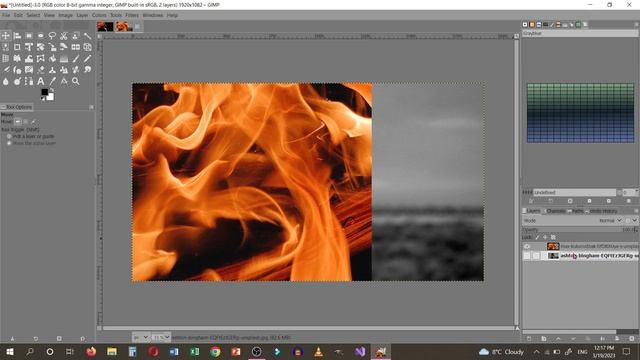Select the Smudge tool
The image size is (640, 360).
pos(87,70)
